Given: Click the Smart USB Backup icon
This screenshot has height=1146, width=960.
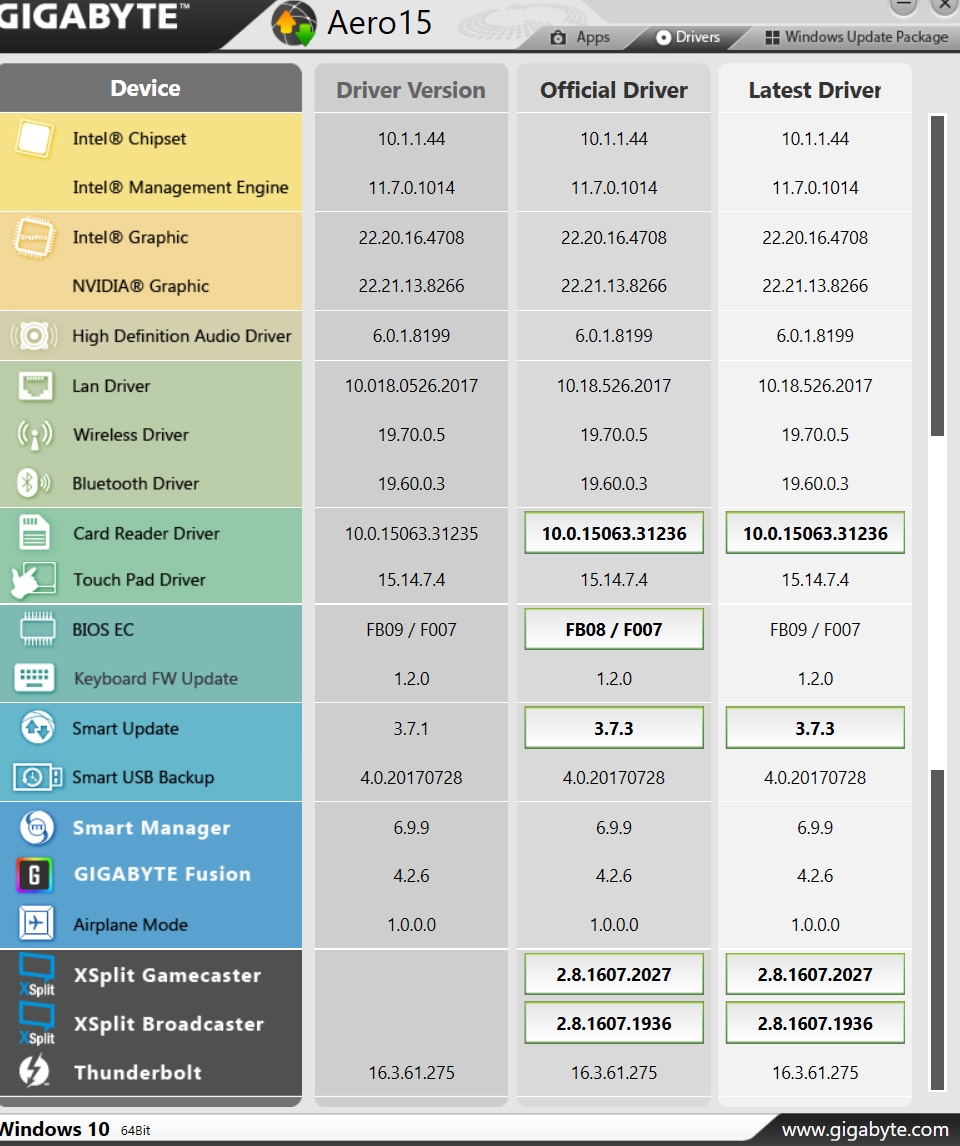Looking at the screenshot, I should [37, 777].
